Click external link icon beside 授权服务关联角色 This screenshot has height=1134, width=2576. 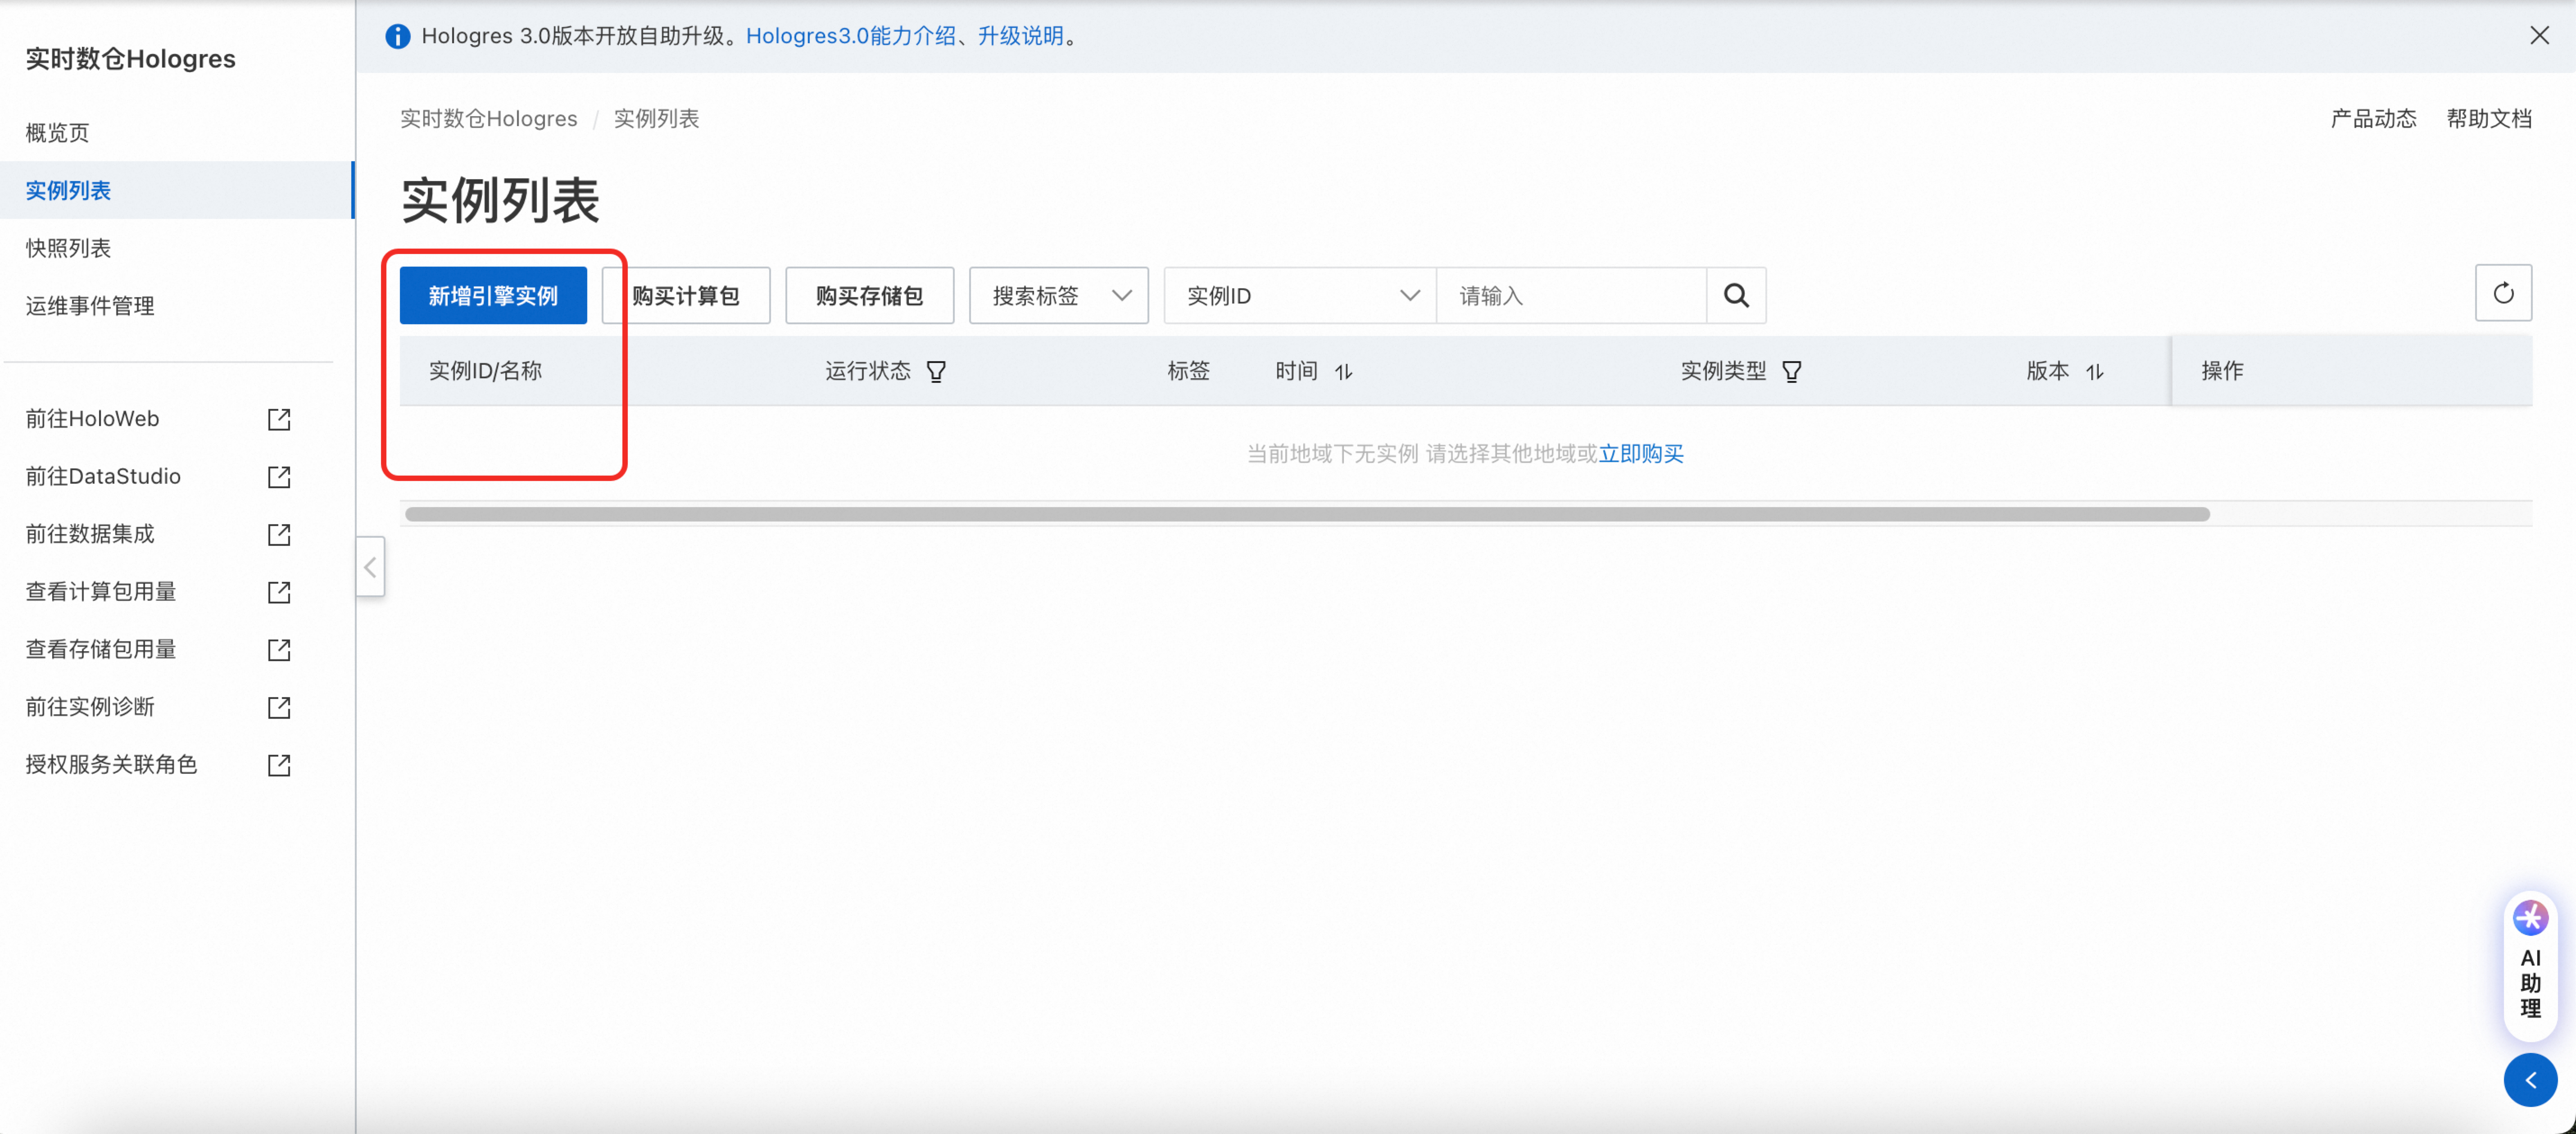pyautogui.click(x=279, y=765)
